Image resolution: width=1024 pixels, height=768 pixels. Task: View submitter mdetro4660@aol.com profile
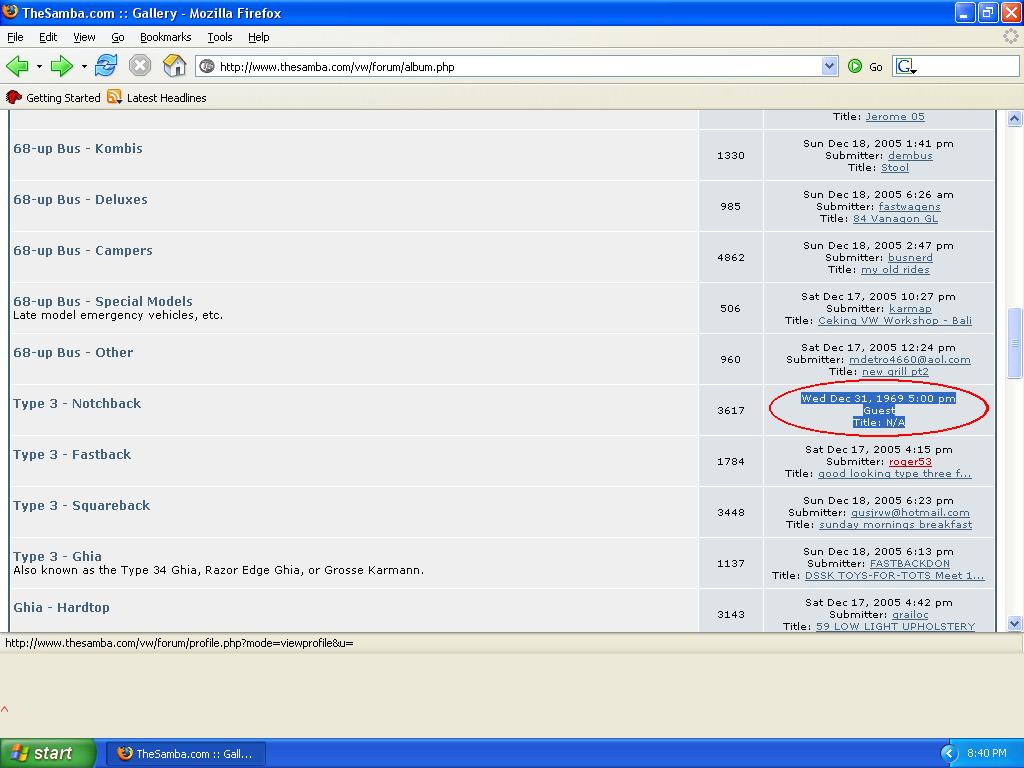pyautogui.click(x=910, y=359)
